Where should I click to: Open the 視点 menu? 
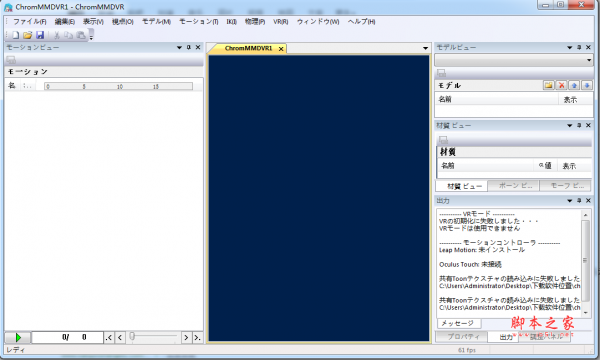[122, 22]
